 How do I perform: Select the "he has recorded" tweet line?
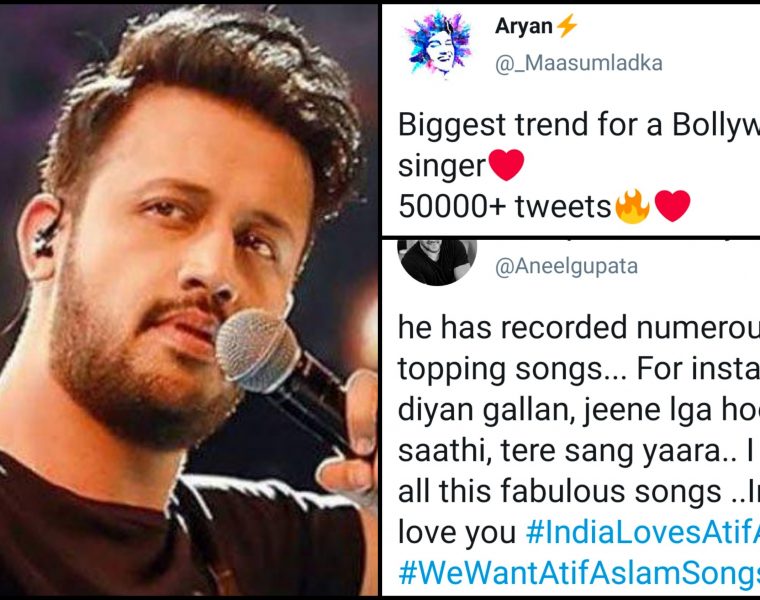tap(579, 328)
